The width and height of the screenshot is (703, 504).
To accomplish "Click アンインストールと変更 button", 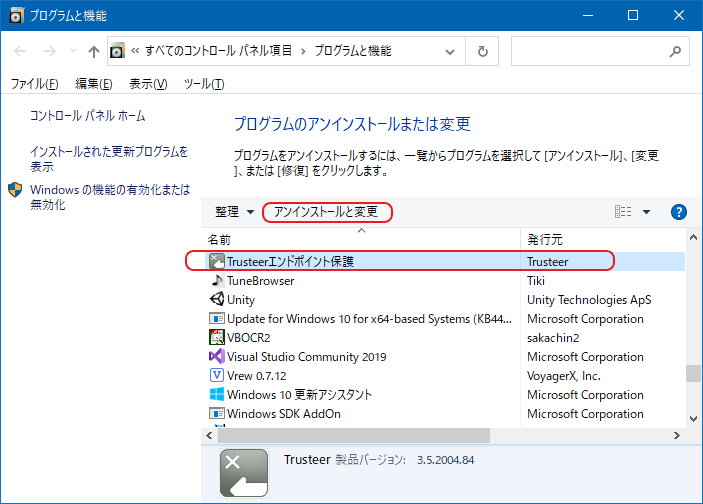I will coord(326,212).
